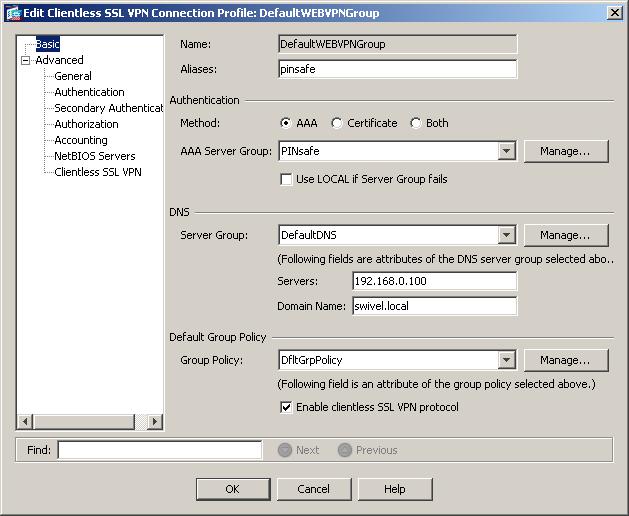Click the ASDM app icon in title bar
This screenshot has width=629, height=516.
tap(13, 12)
